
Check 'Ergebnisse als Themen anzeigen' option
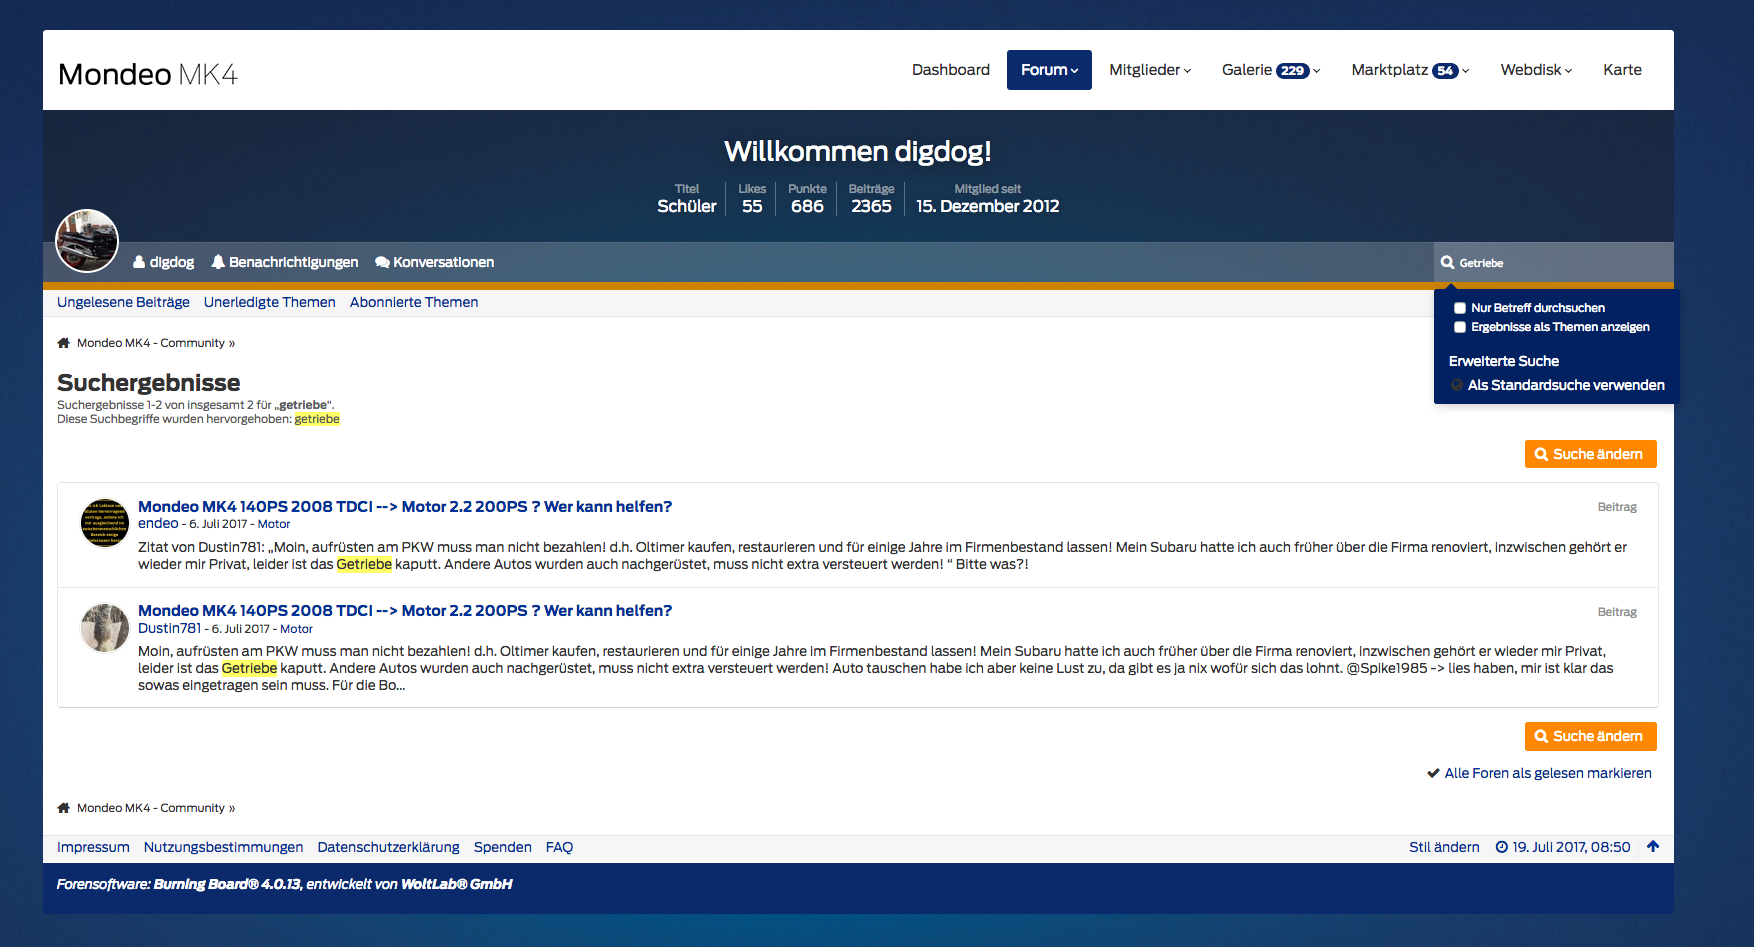(x=1460, y=327)
